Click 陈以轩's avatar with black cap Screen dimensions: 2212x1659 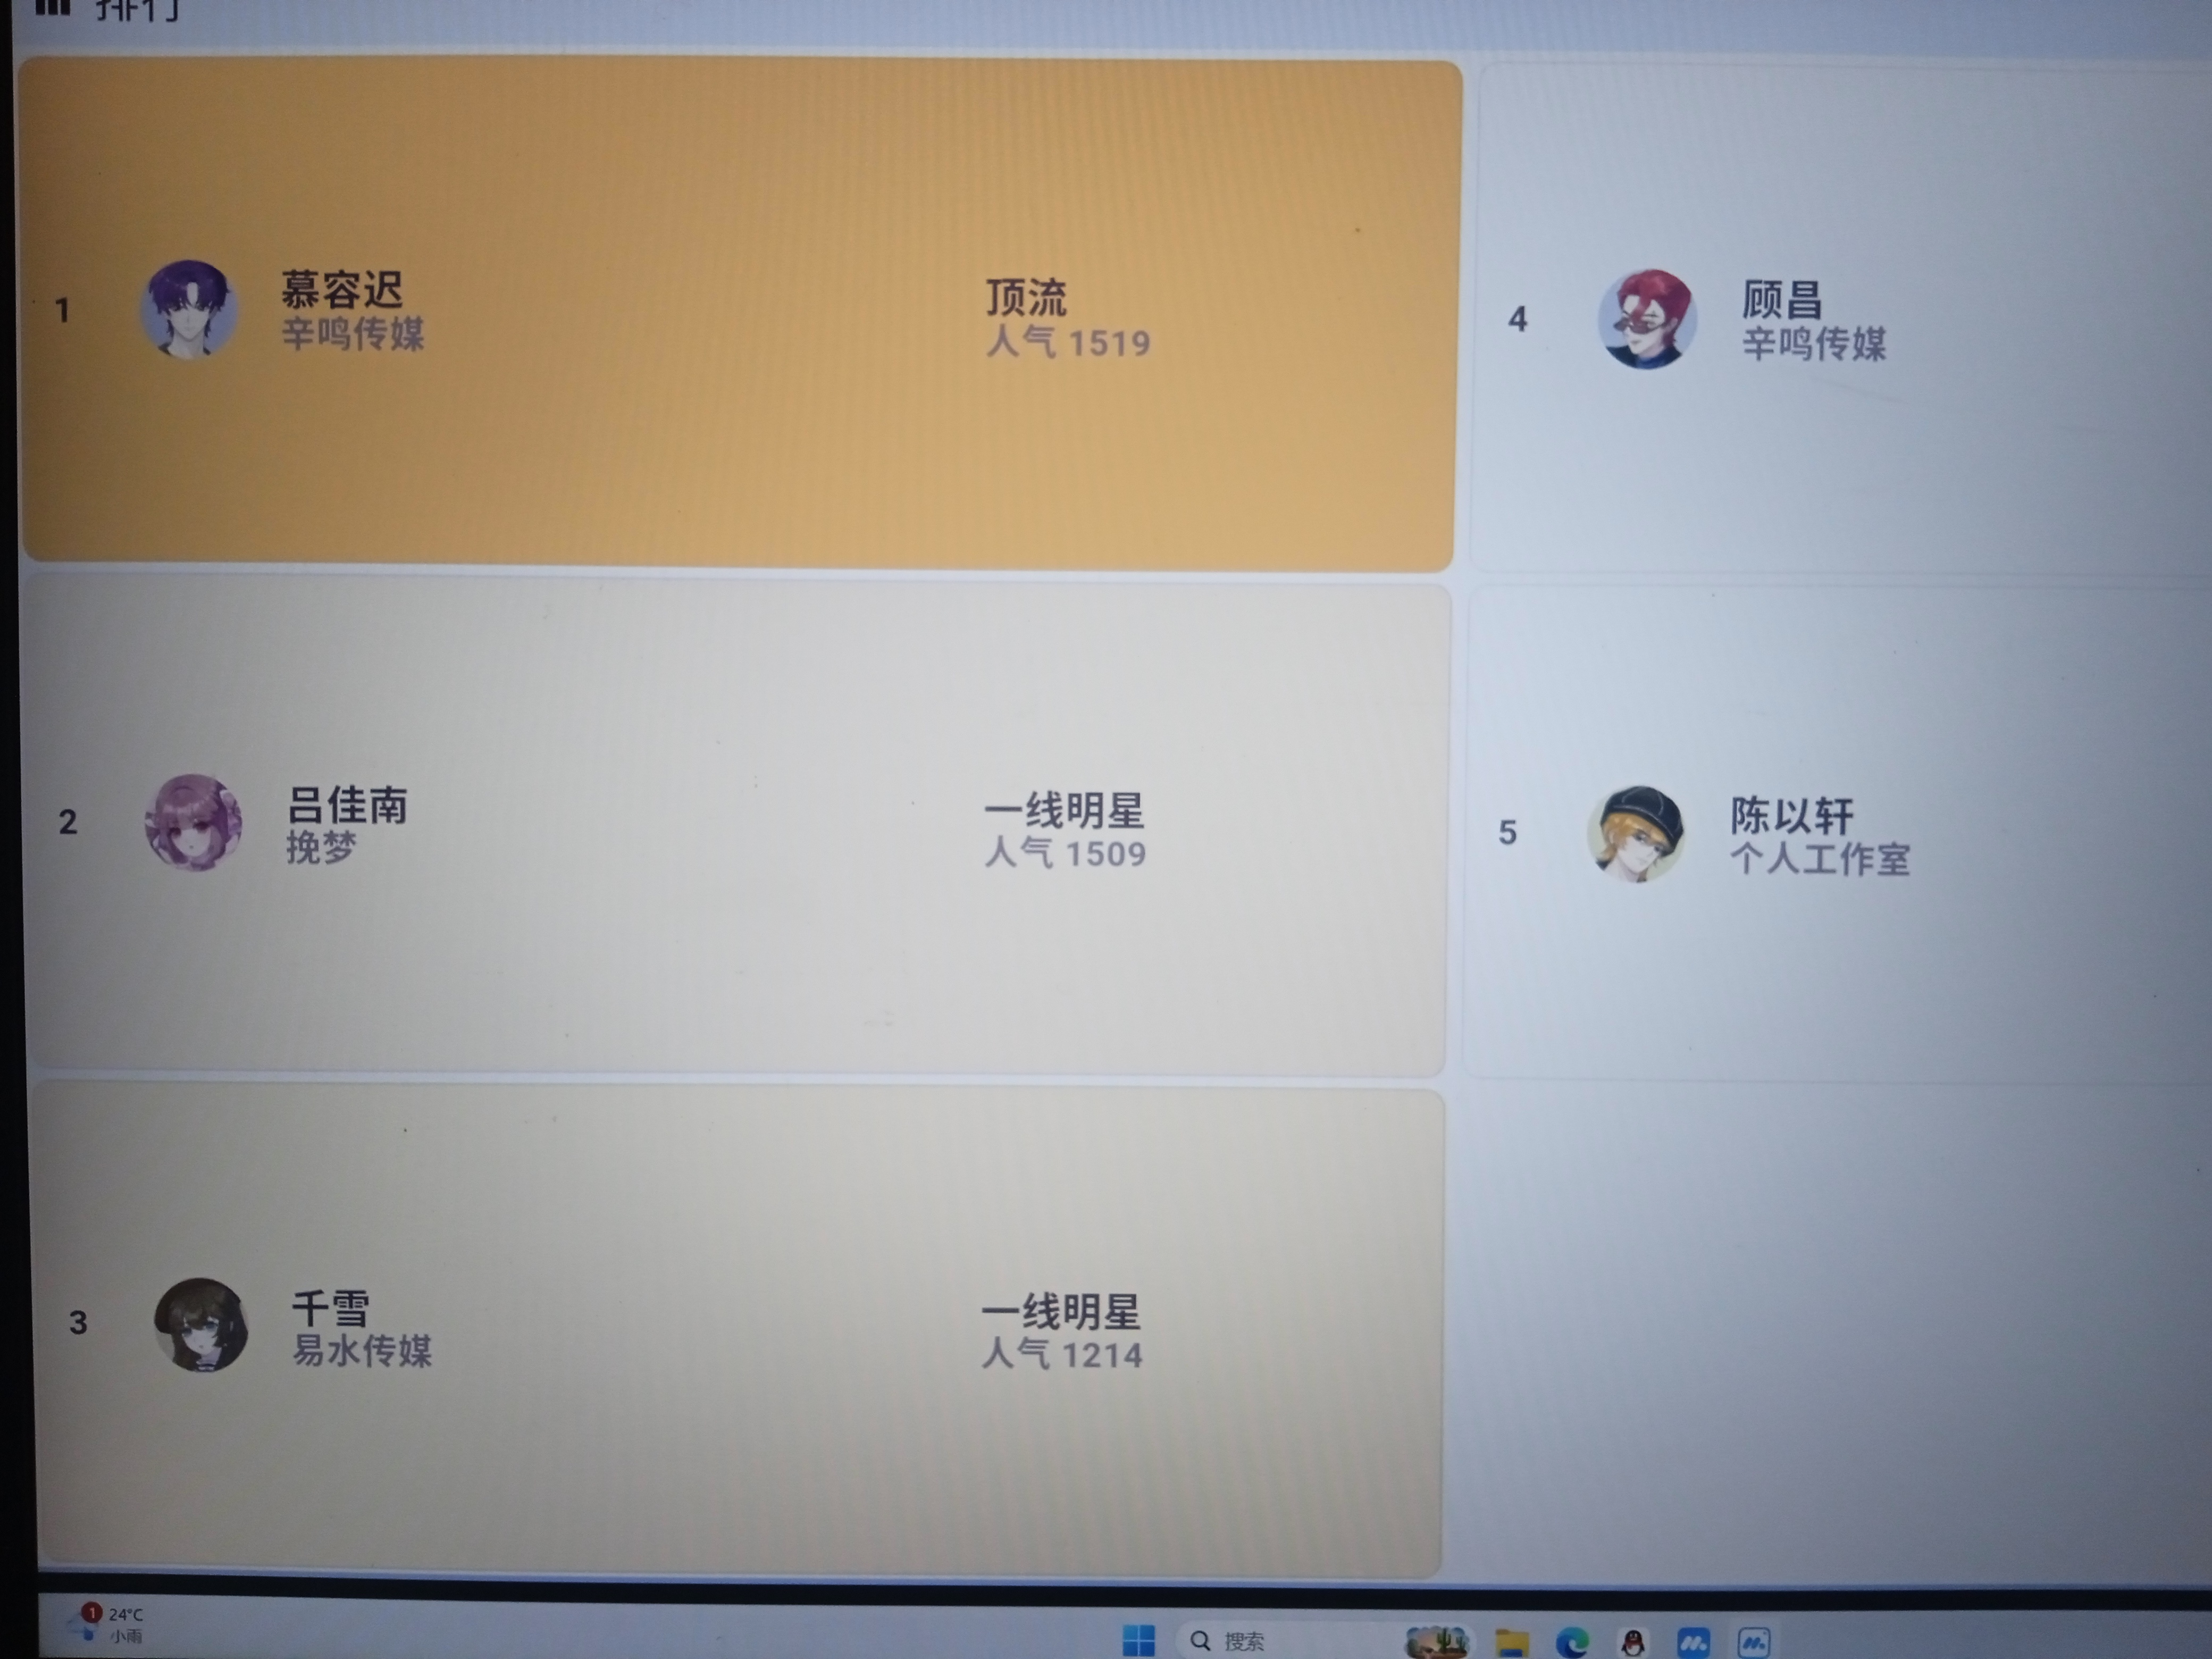[1636, 834]
